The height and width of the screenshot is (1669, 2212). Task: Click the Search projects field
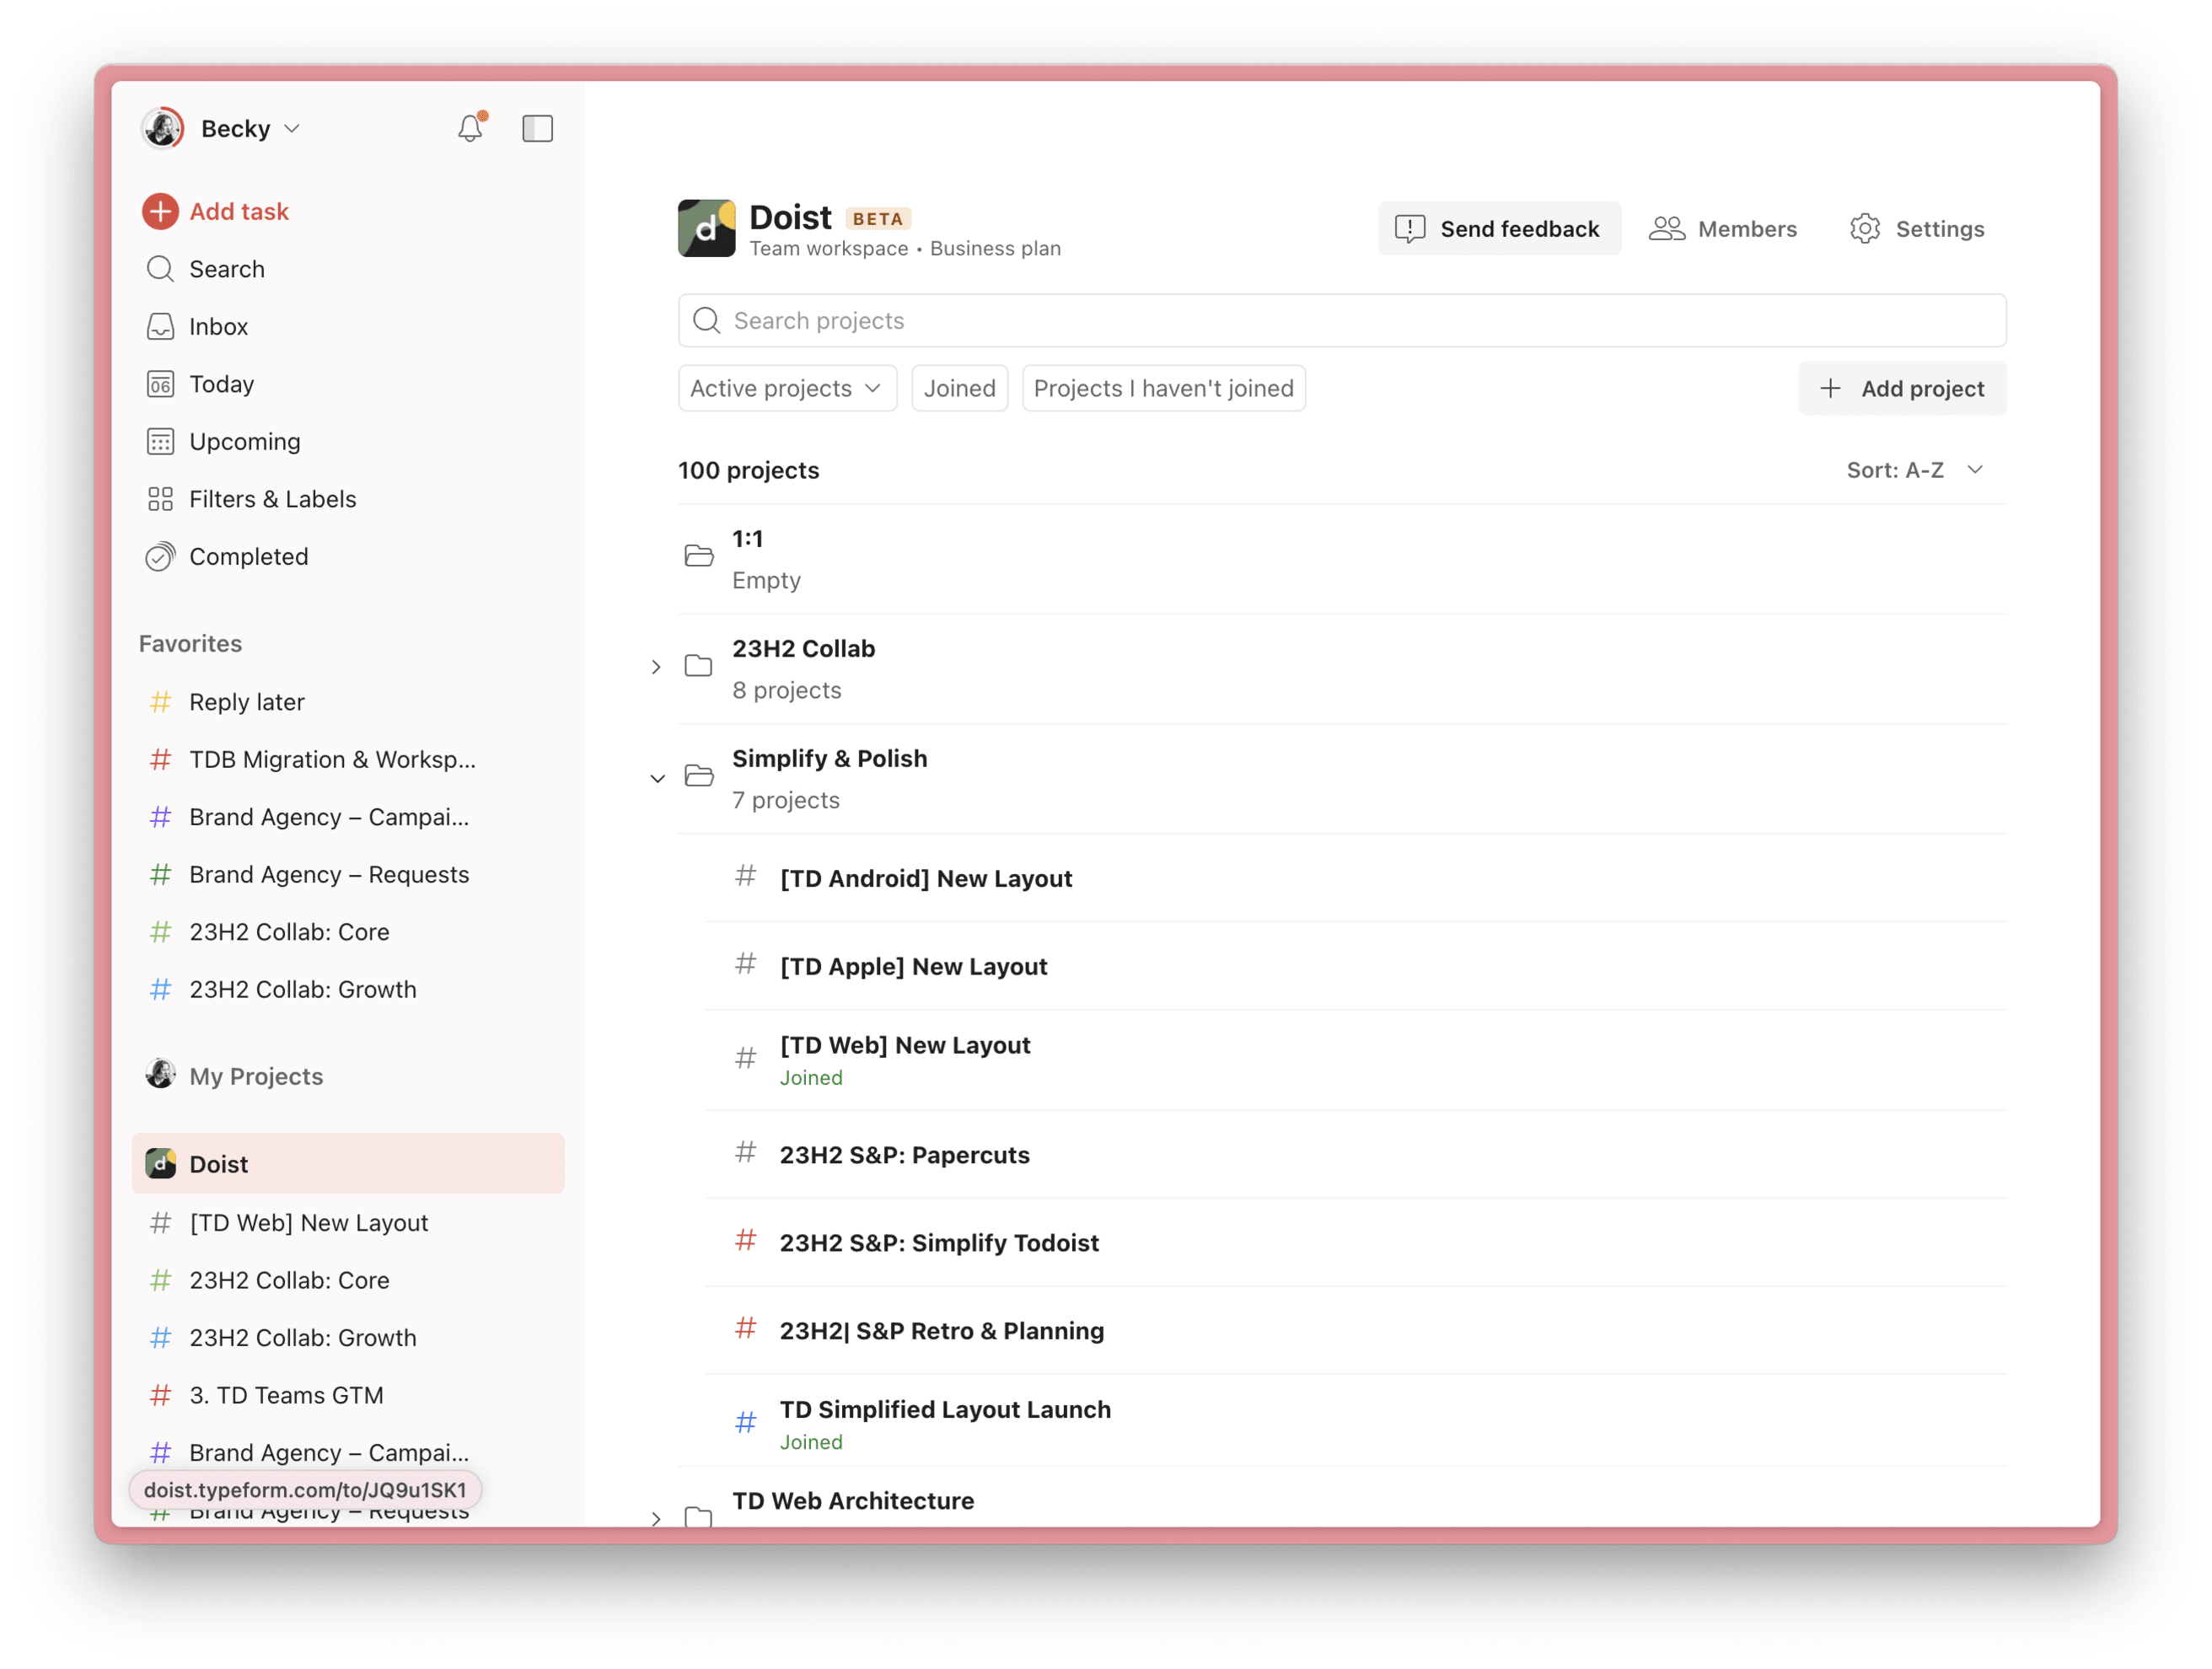click(x=1341, y=320)
